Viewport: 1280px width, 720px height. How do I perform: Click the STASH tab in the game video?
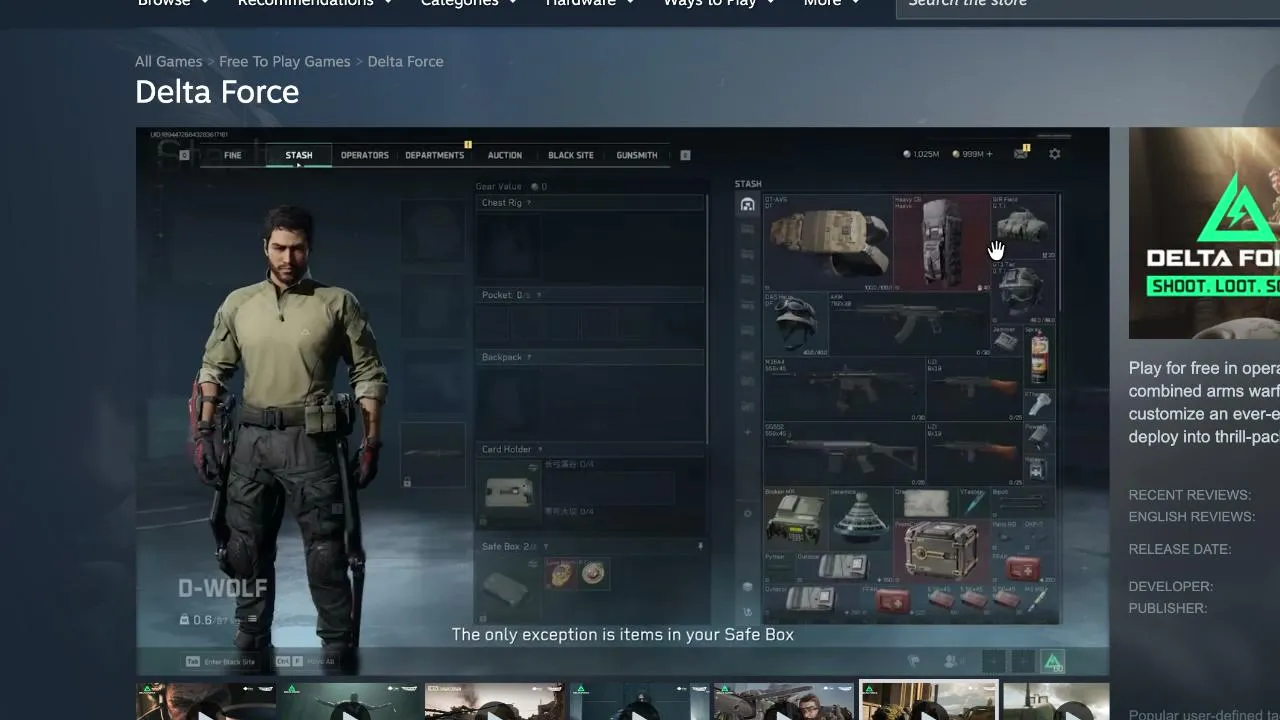(299, 155)
